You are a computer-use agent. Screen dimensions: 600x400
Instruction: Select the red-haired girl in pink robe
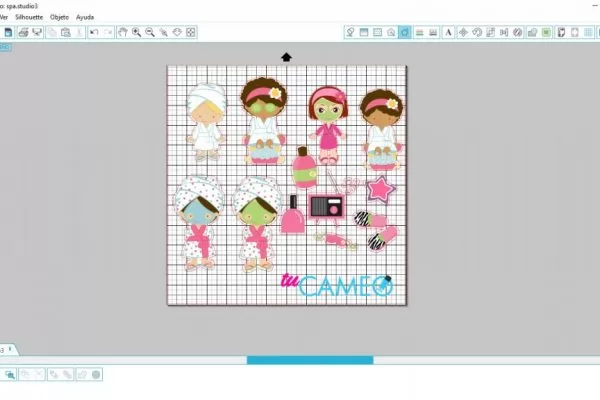click(328, 125)
